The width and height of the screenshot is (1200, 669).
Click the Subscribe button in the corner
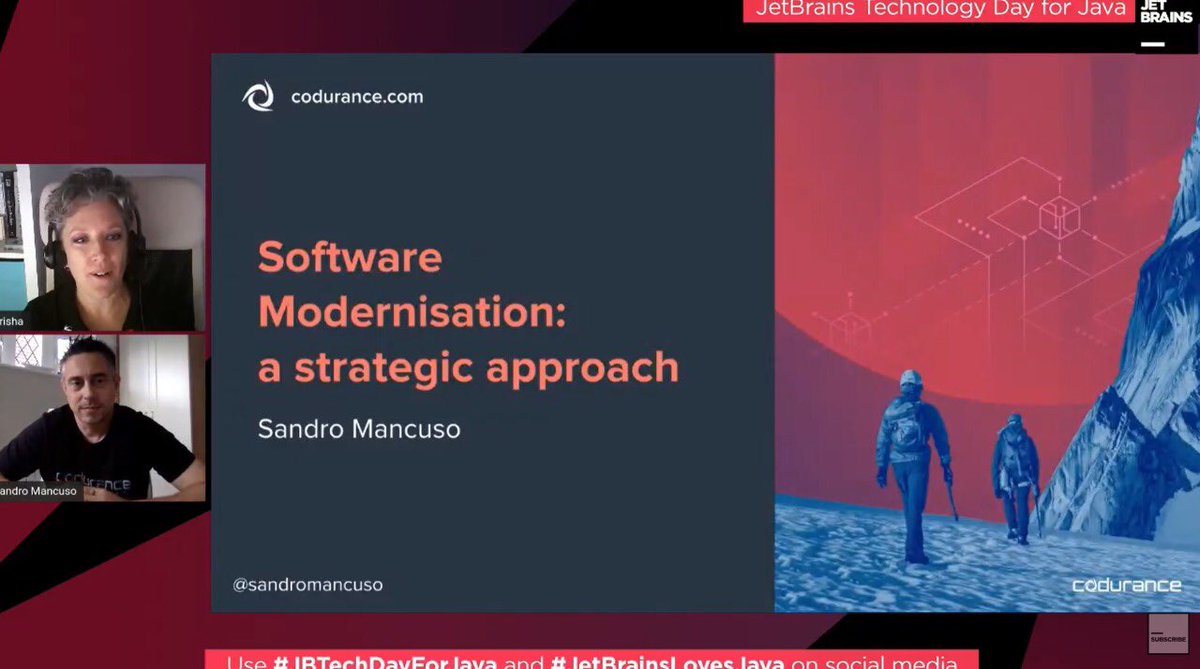click(x=1168, y=634)
